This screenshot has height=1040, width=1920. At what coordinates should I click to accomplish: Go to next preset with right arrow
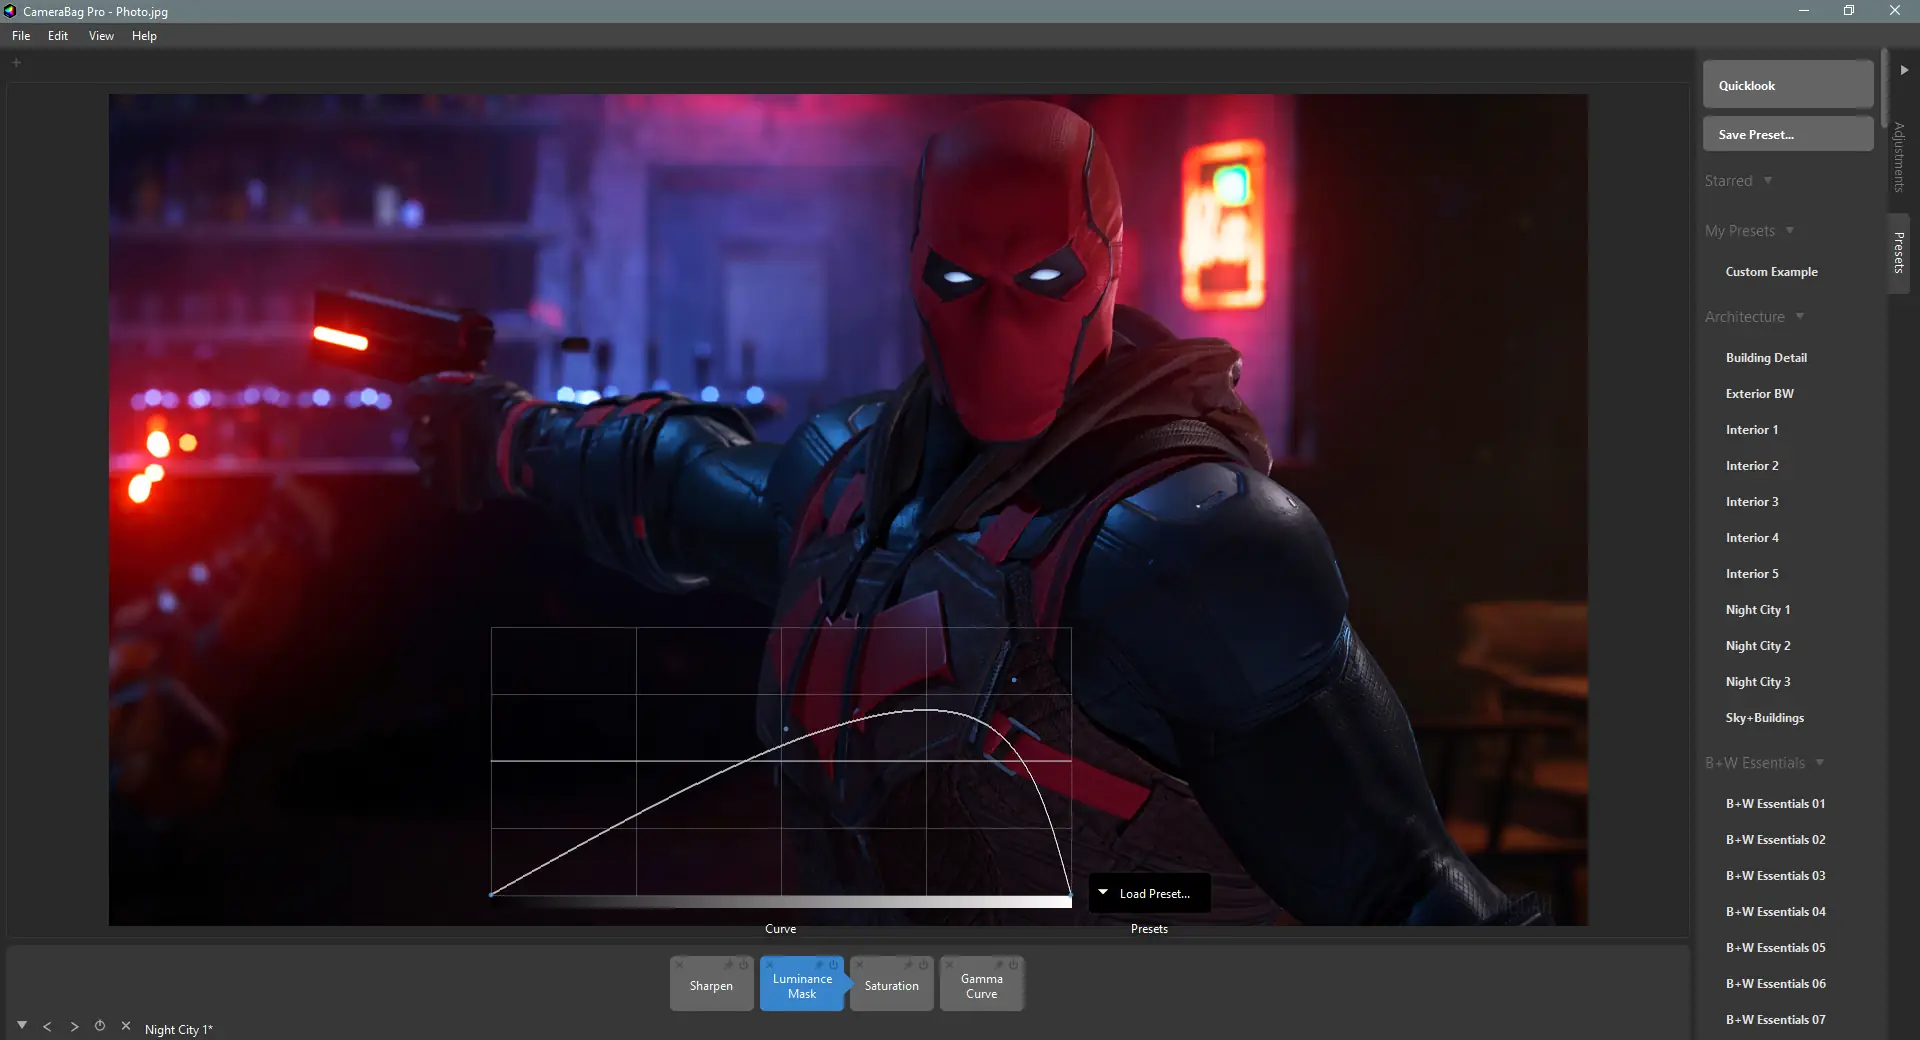click(74, 1027)
